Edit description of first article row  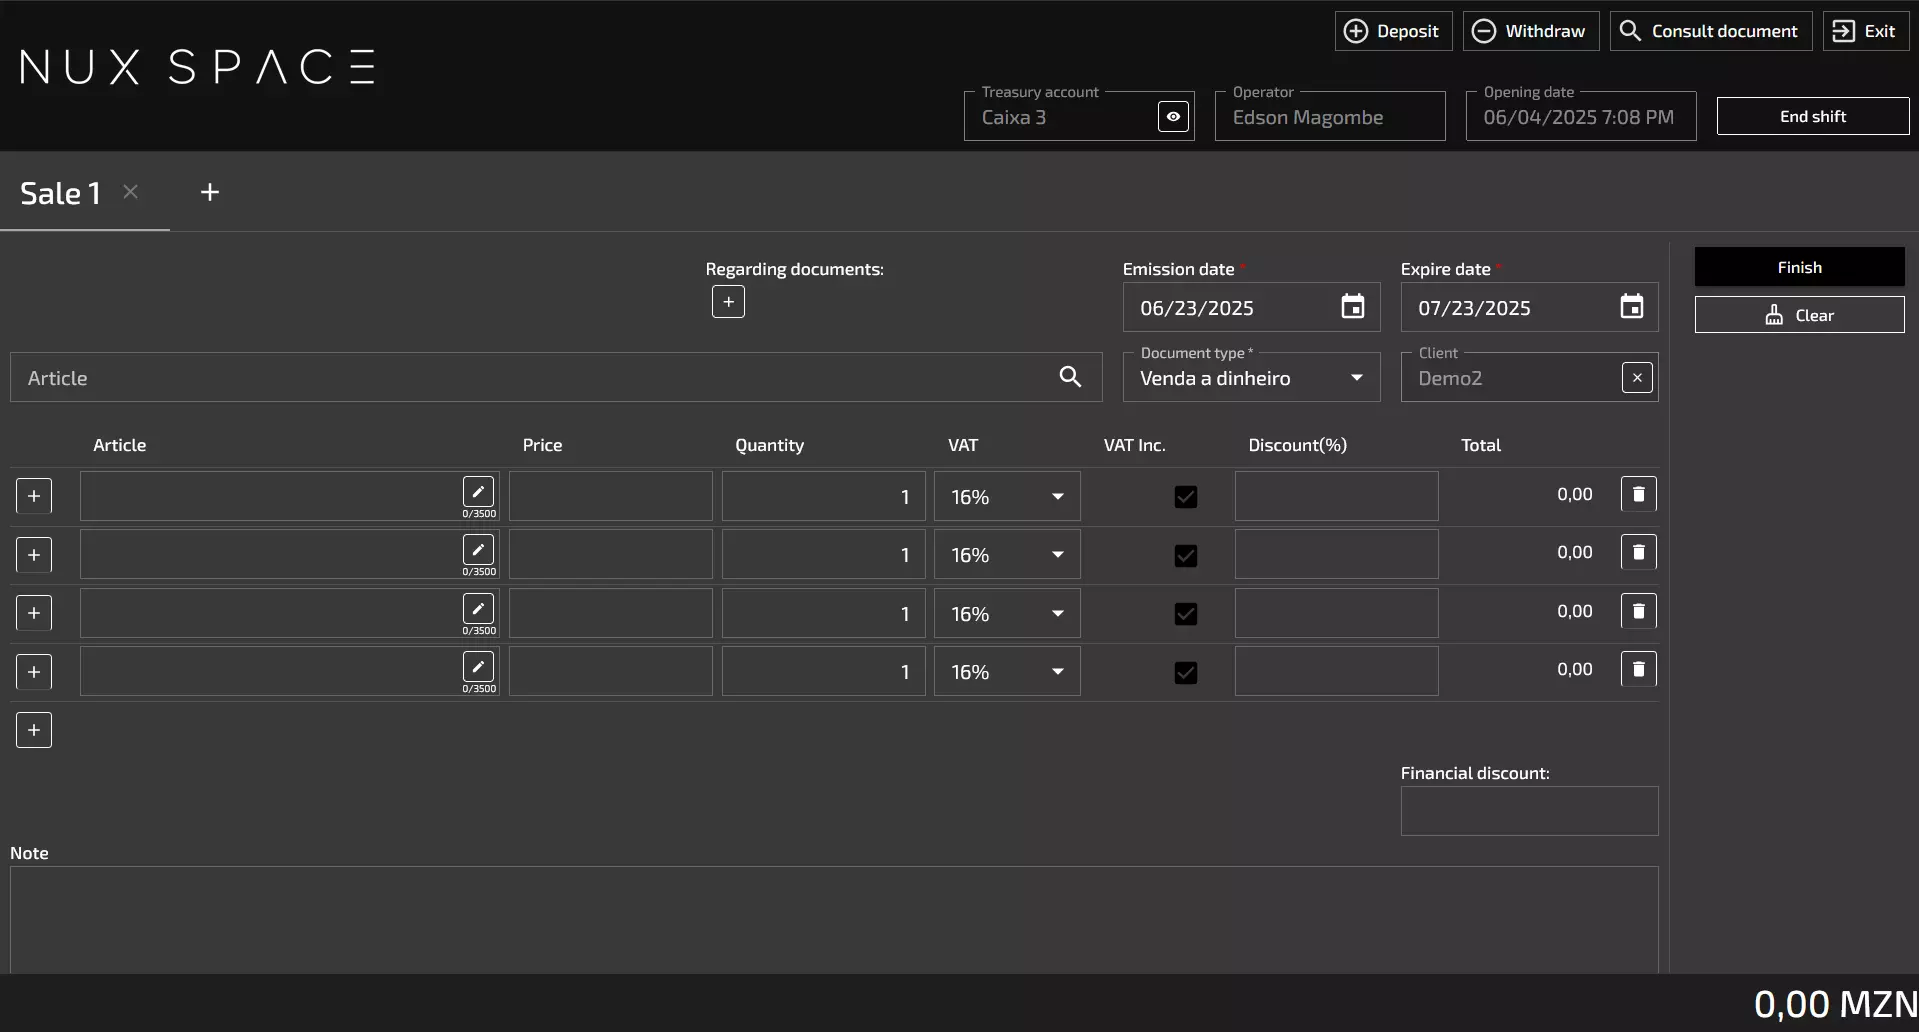[478, 491]
